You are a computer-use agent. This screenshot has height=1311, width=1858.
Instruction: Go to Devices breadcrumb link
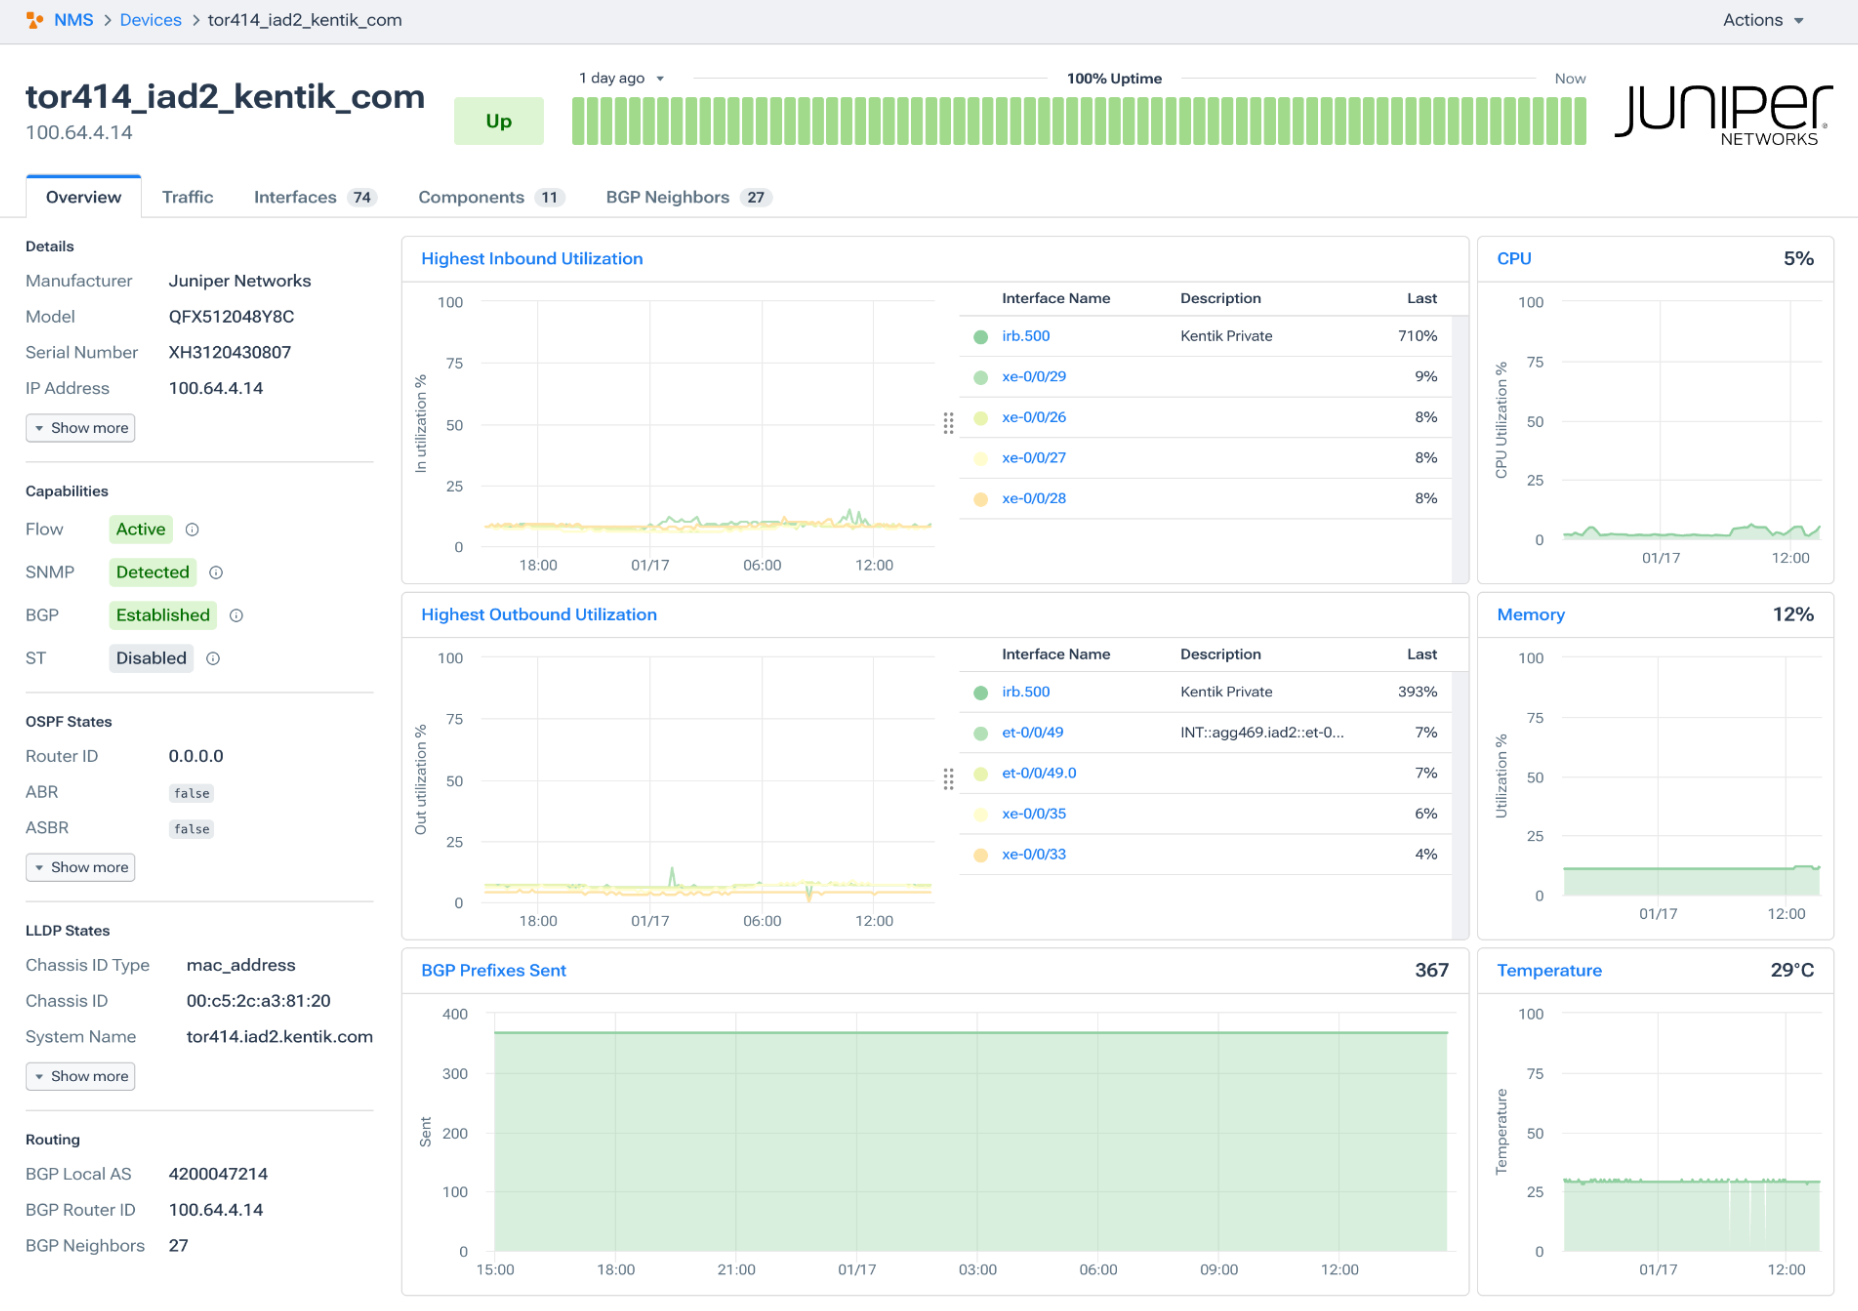click(151, 20)
